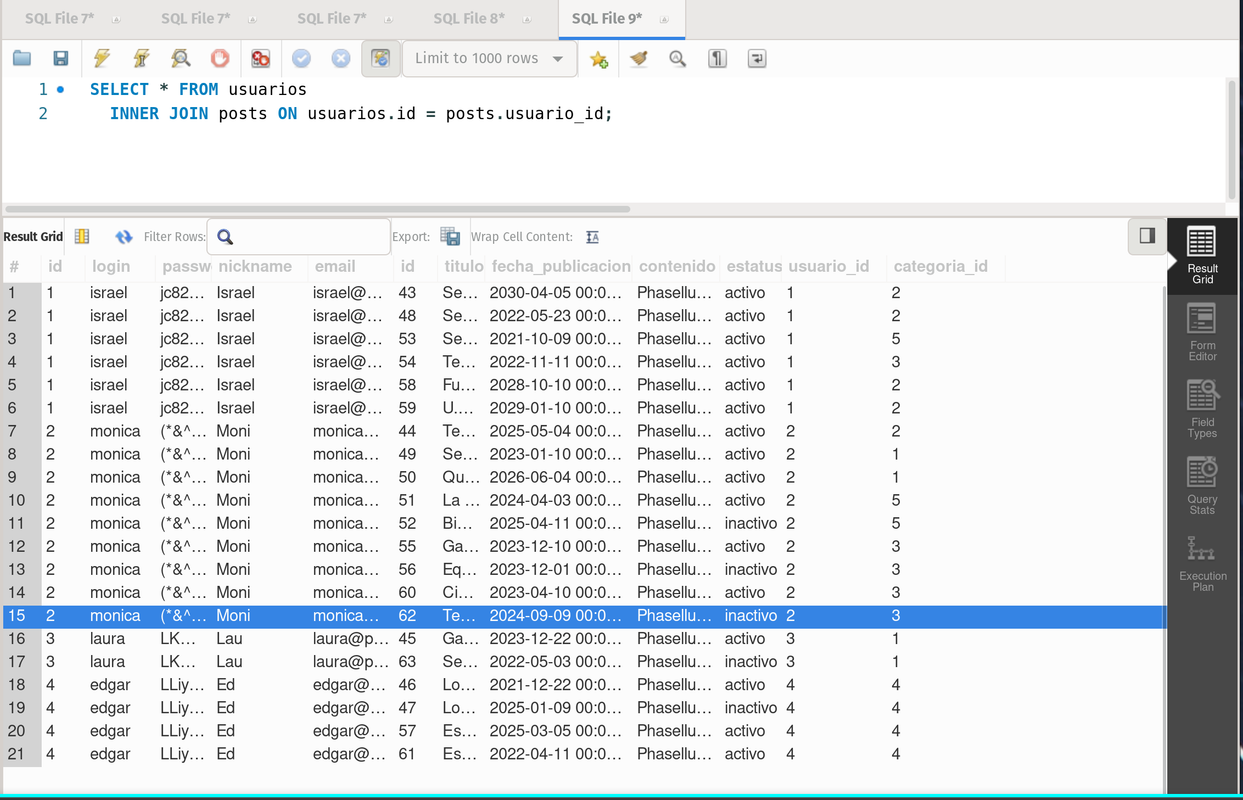
Task: View the Execution Plan panel
Action: pyautogui.click(x=1202, y=564)
